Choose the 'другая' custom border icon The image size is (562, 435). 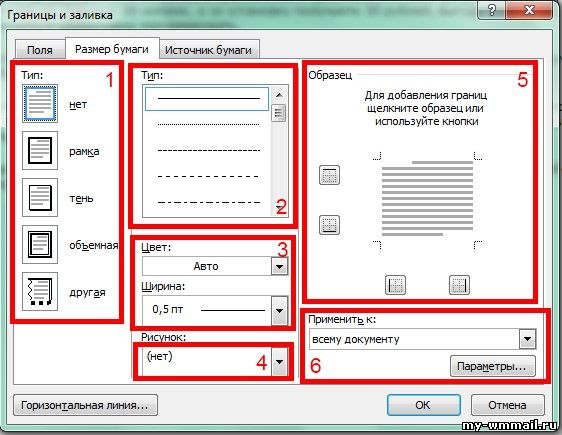pyautogui.click(x=40, y=291)
